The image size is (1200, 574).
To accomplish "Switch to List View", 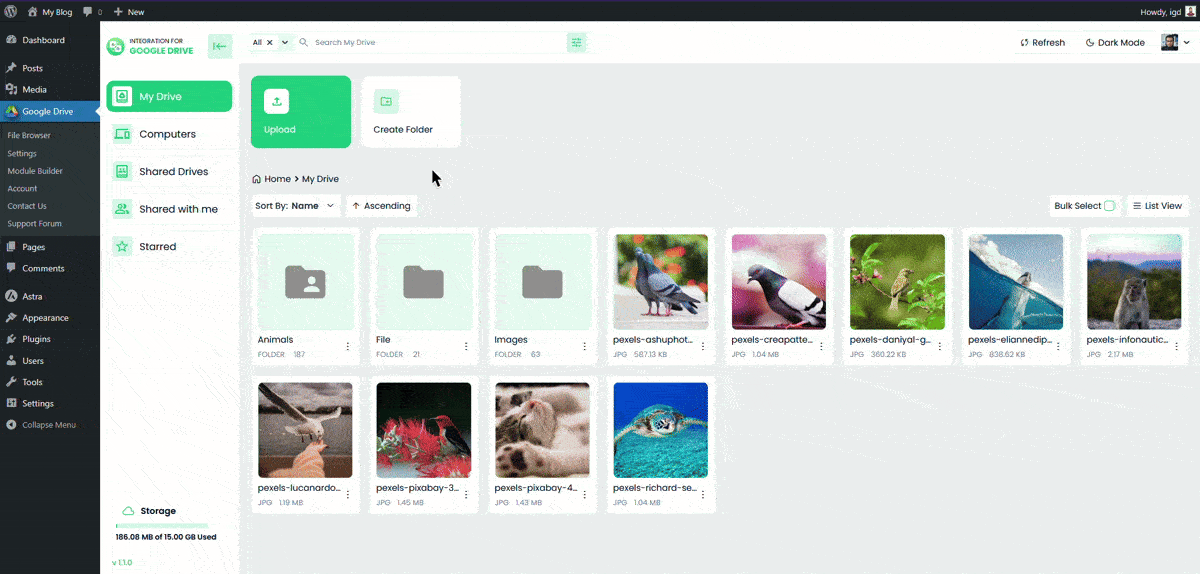I will point(1157,206).
